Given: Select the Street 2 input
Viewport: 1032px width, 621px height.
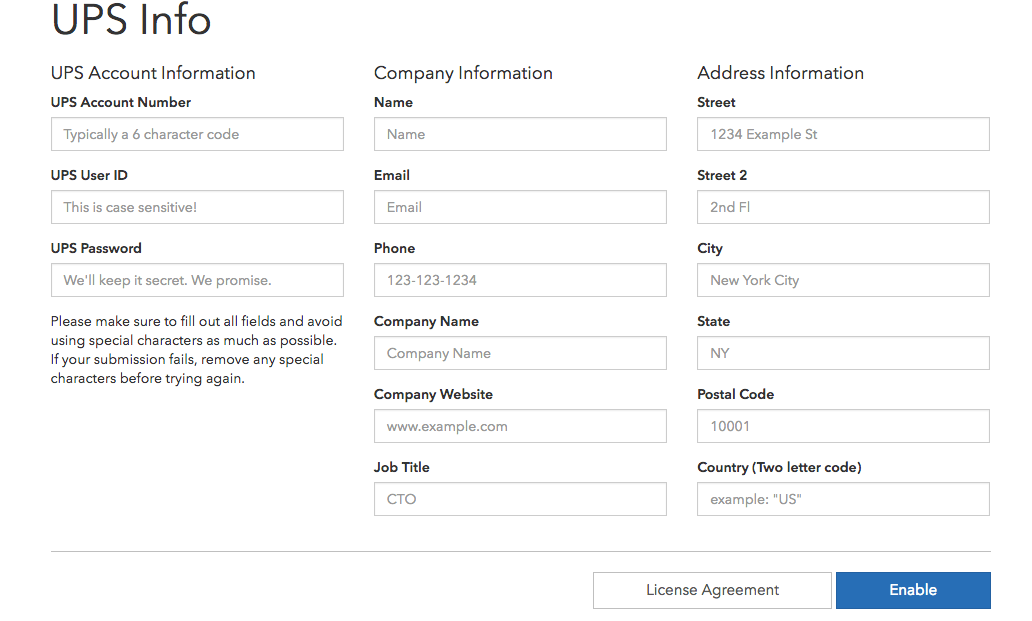Looking at the screenshot, I should click(x=843, y=207).
